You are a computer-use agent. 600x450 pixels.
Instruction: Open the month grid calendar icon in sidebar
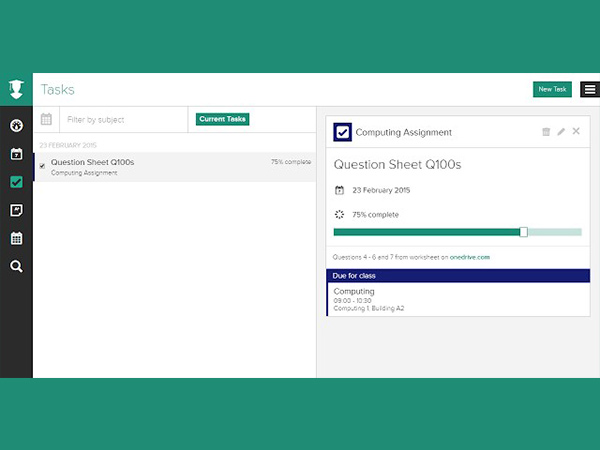pos(16,238)
